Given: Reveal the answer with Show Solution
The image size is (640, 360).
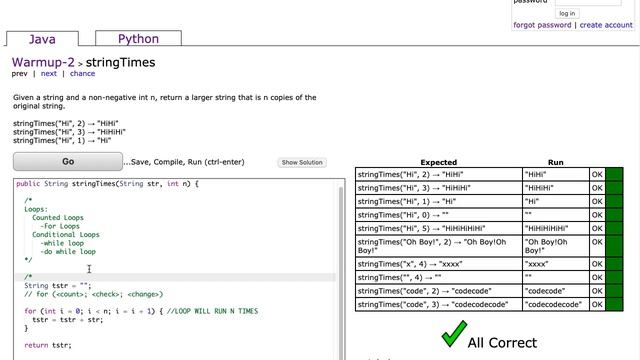Looking at the screenshot, I should (x=302, y=162).
